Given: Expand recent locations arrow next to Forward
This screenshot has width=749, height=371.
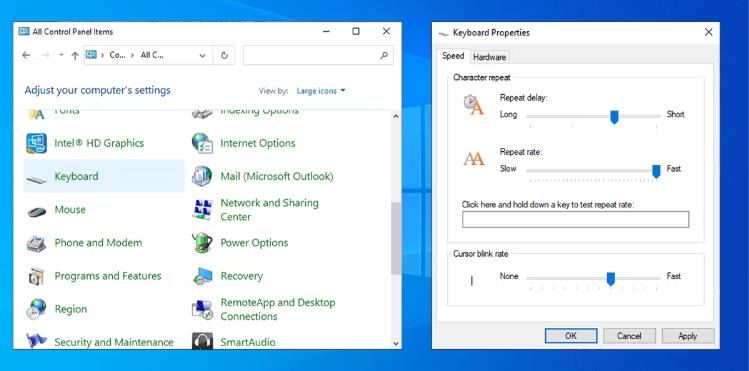Looking at the screenshot, I should click(x=61, y=55).
